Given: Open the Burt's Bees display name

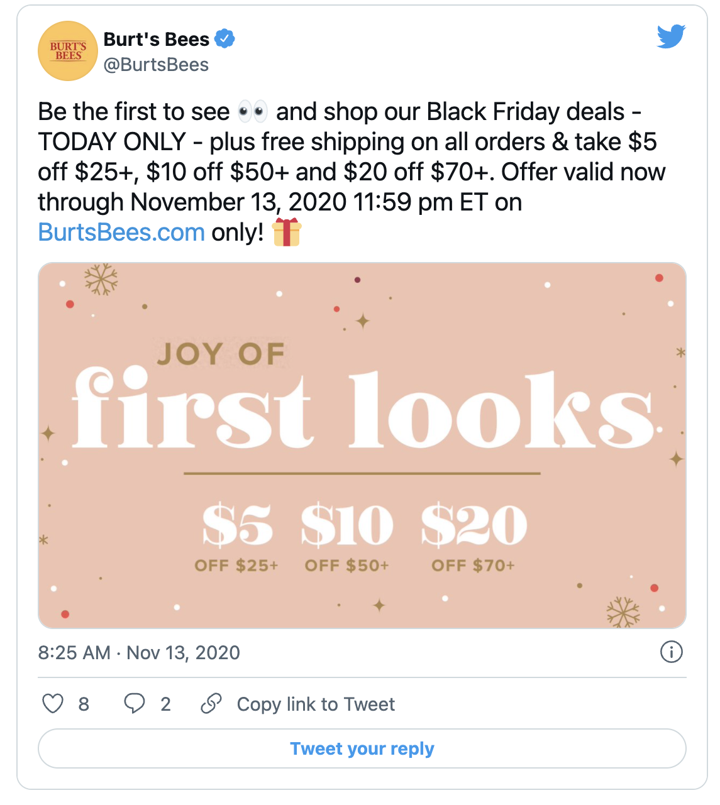Looking at the screenshot, I should pyautogui.click(x=156, y=39).
